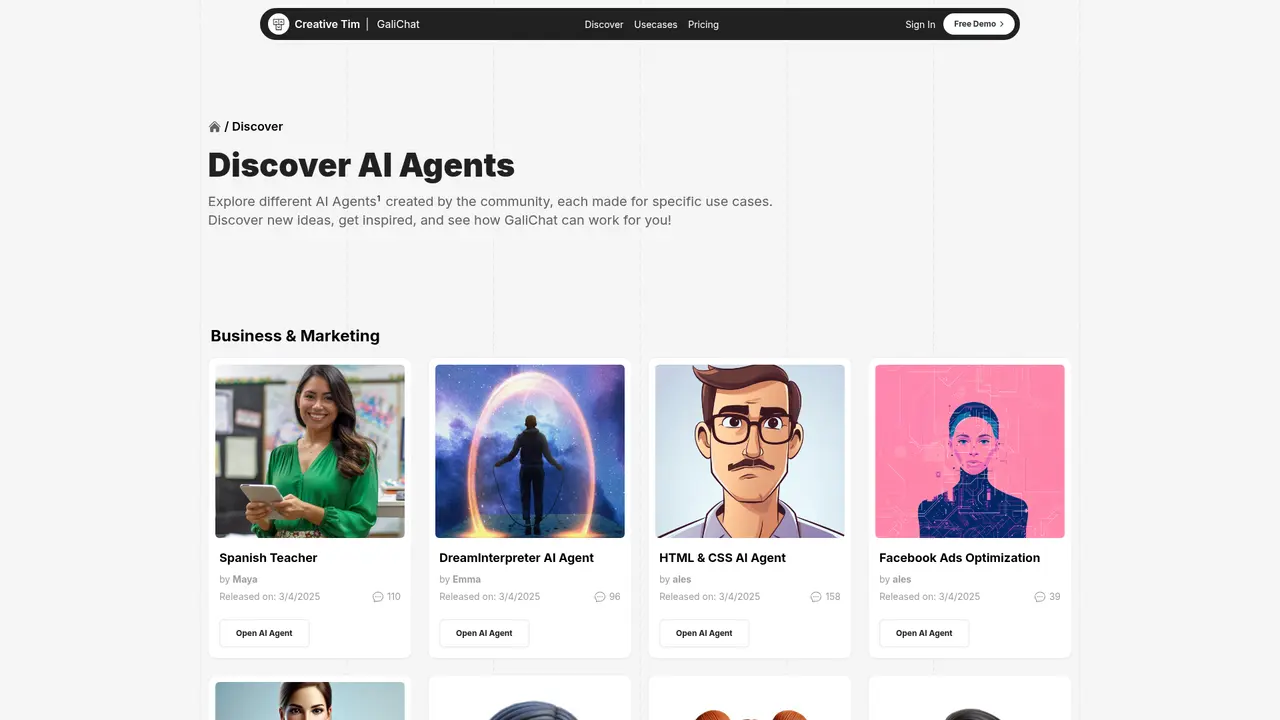Click the Discover AI Agents heading
Image resolution: width=1280 pixels, height=720 pixels.
tap(361, 165)
